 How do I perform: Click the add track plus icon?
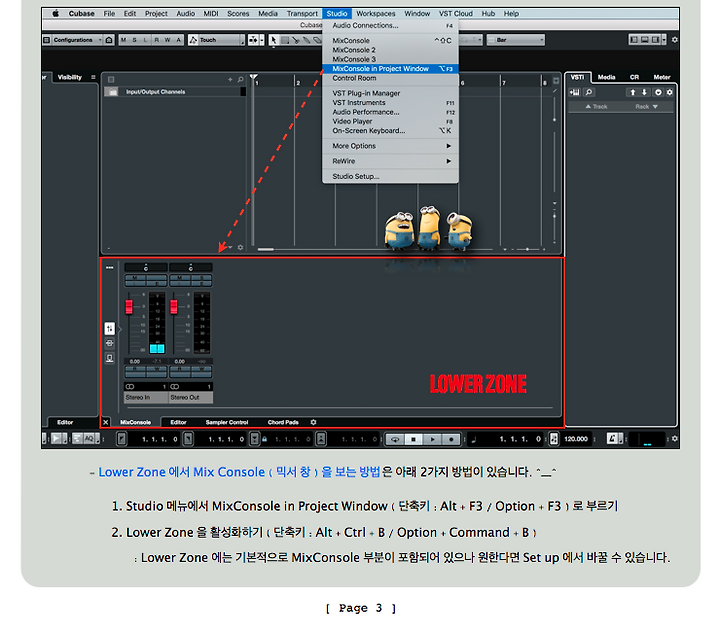(230, 79)
